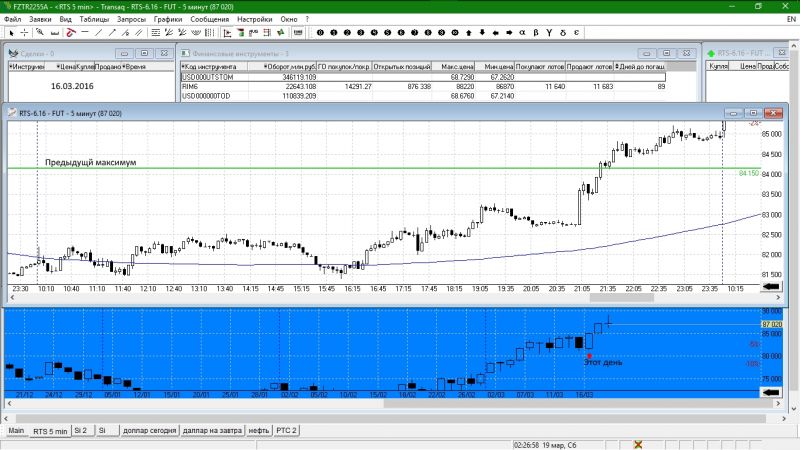Viewport: 800px width, 450px height.
Task: Select the USD000UTSTOM row
Action: (423, 77)
